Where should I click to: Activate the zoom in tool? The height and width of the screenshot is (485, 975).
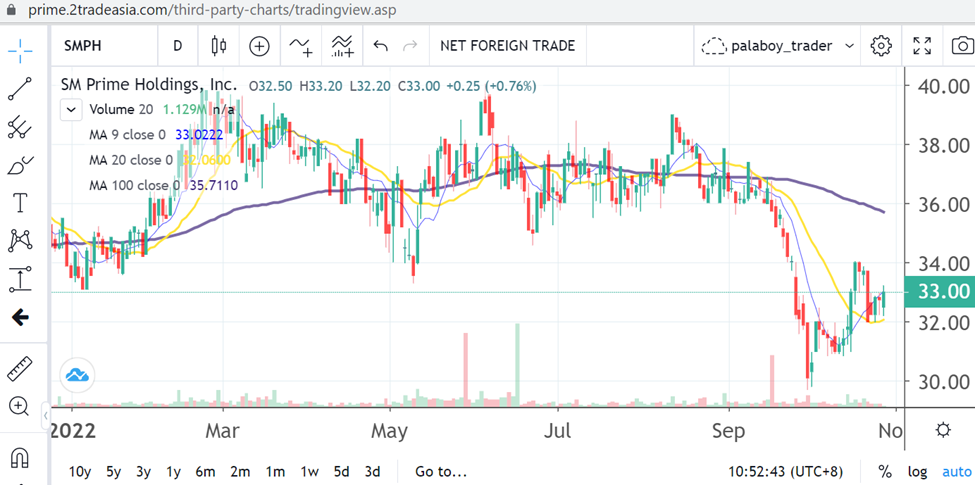coord(20,407)
